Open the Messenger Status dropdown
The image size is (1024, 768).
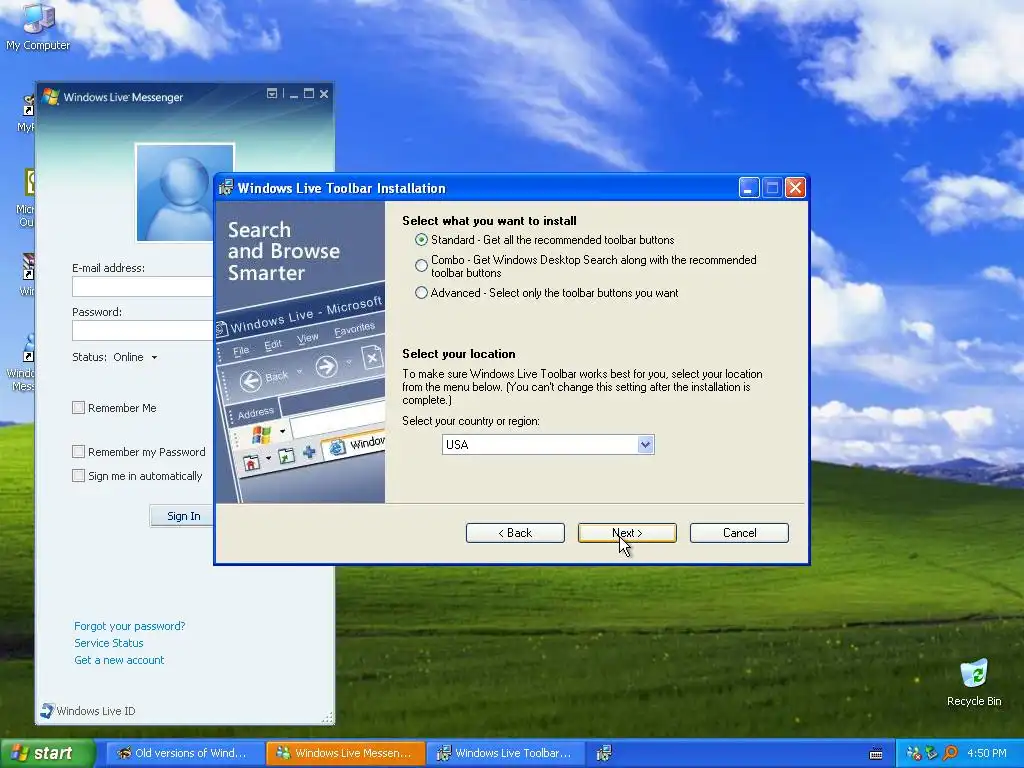135,357
